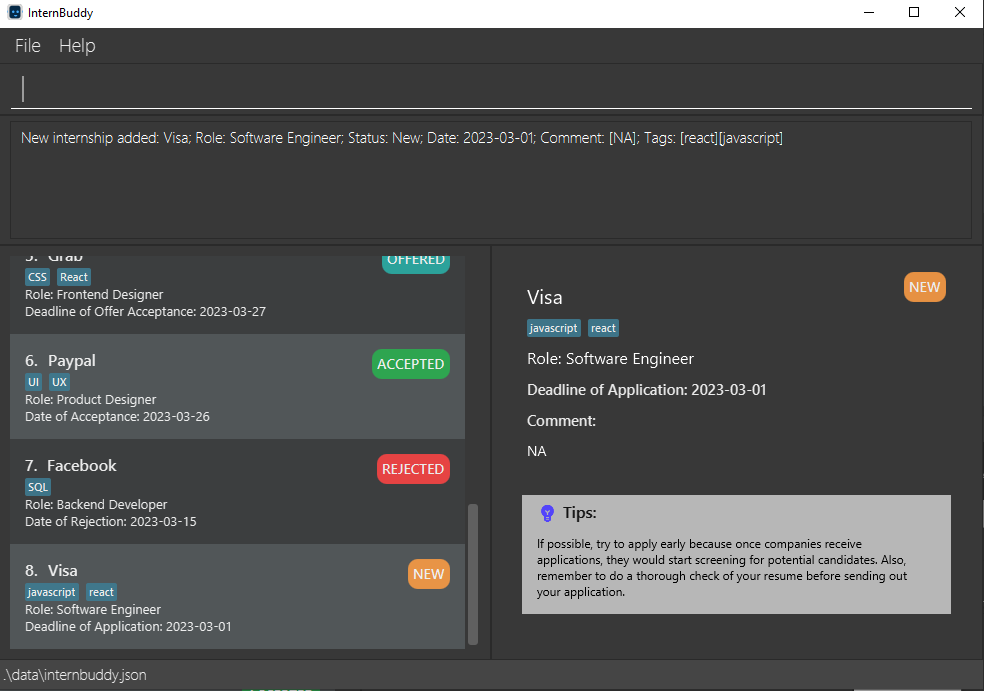Click the CSS tag on Grab

point(37,277)
